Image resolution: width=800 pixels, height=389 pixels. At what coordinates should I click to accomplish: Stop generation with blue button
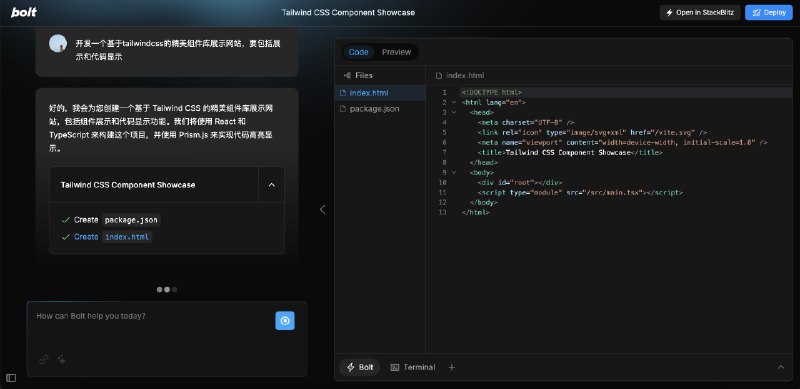tap(285, 321)
